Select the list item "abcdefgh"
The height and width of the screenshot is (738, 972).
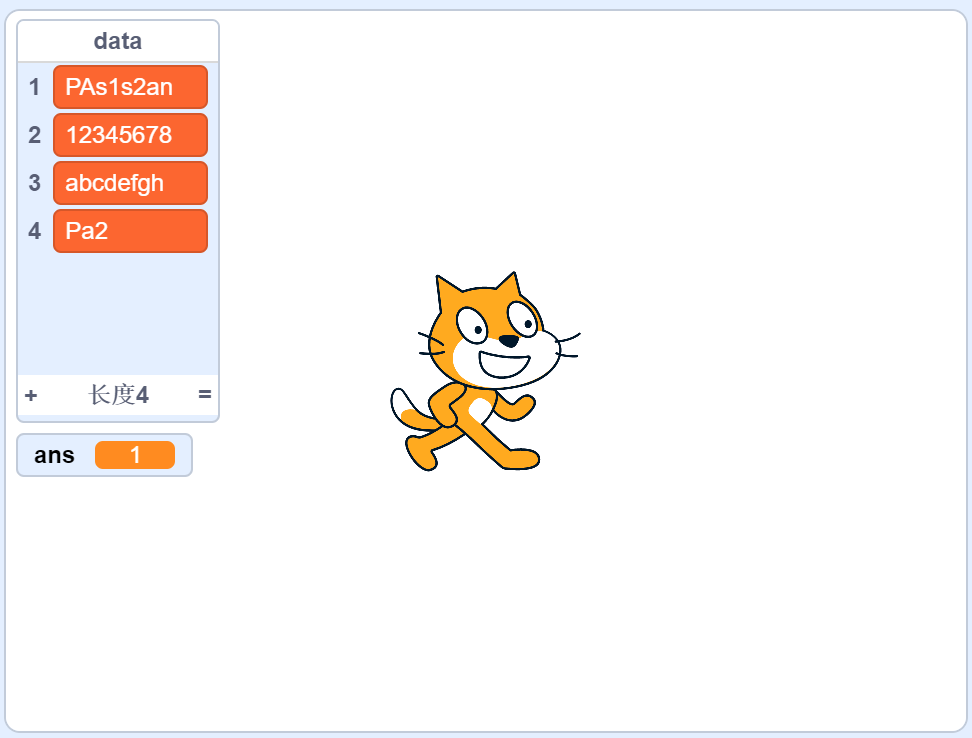(x=130, y=183)
